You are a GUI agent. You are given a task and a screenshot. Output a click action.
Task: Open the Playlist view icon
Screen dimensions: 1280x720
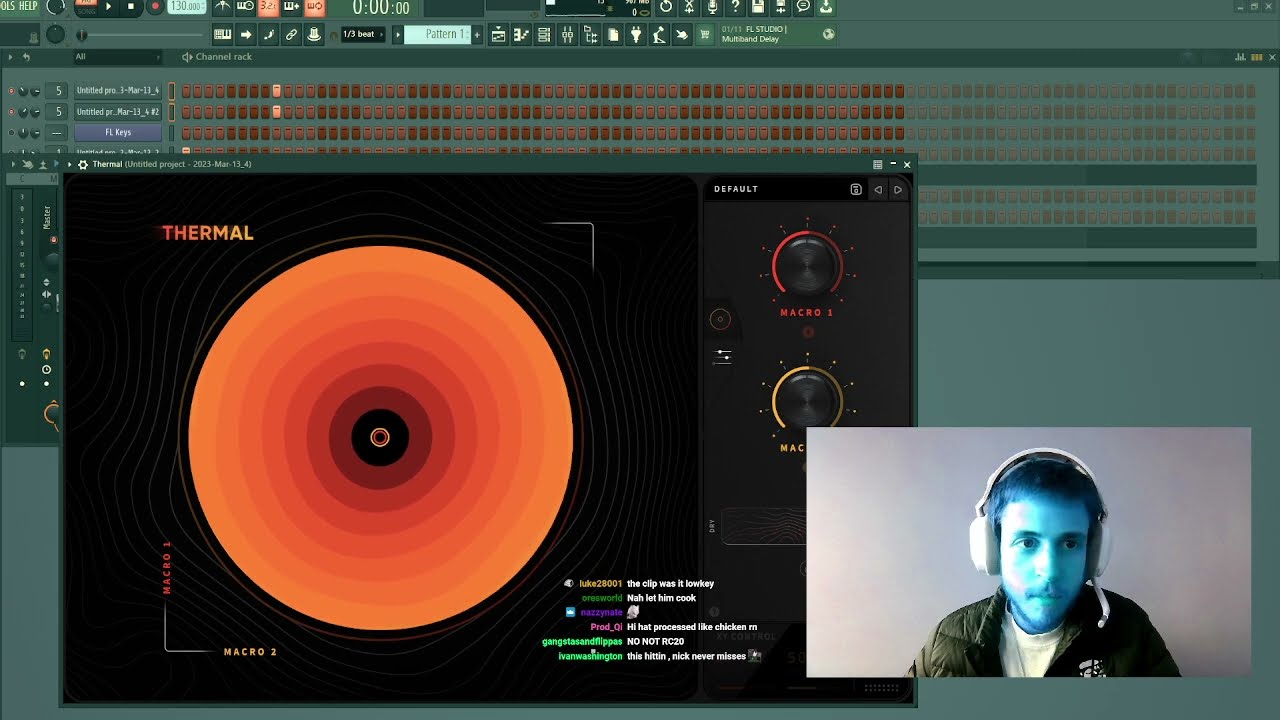click(x=498, y=34)
